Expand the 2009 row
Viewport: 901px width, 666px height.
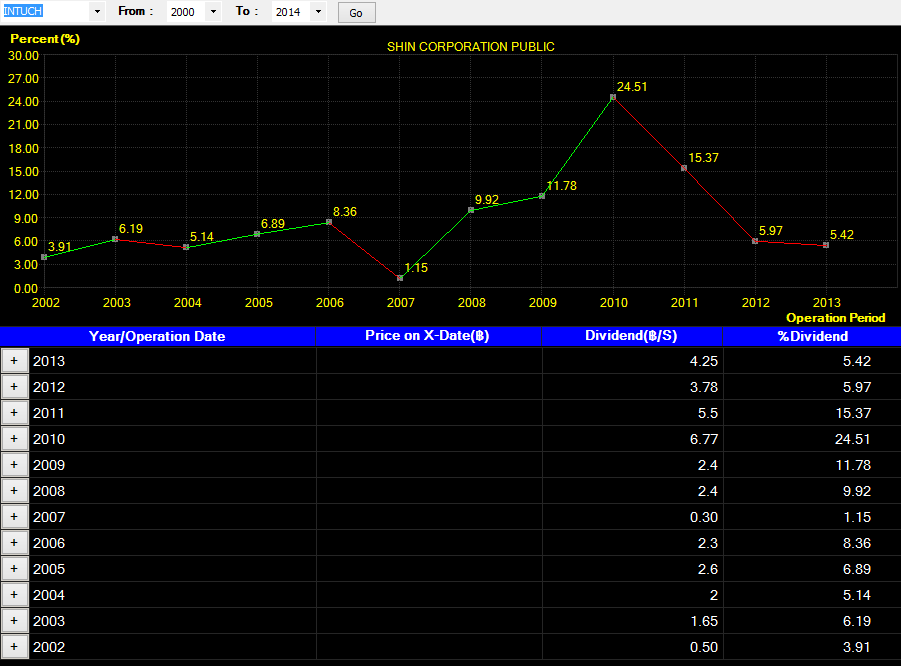point(14,464)
